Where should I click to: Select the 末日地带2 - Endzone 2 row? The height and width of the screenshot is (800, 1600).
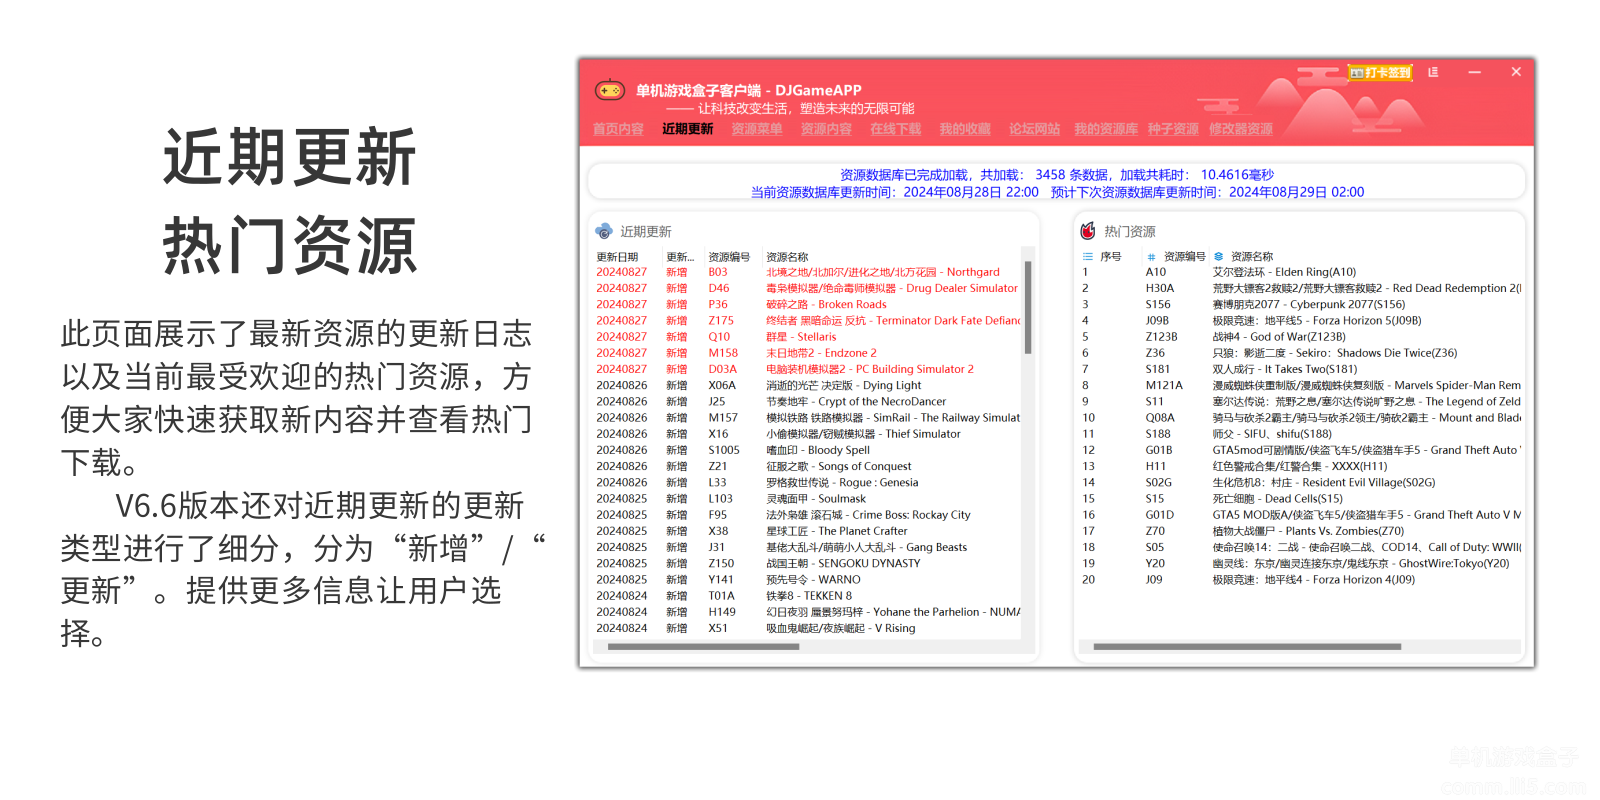808,353
